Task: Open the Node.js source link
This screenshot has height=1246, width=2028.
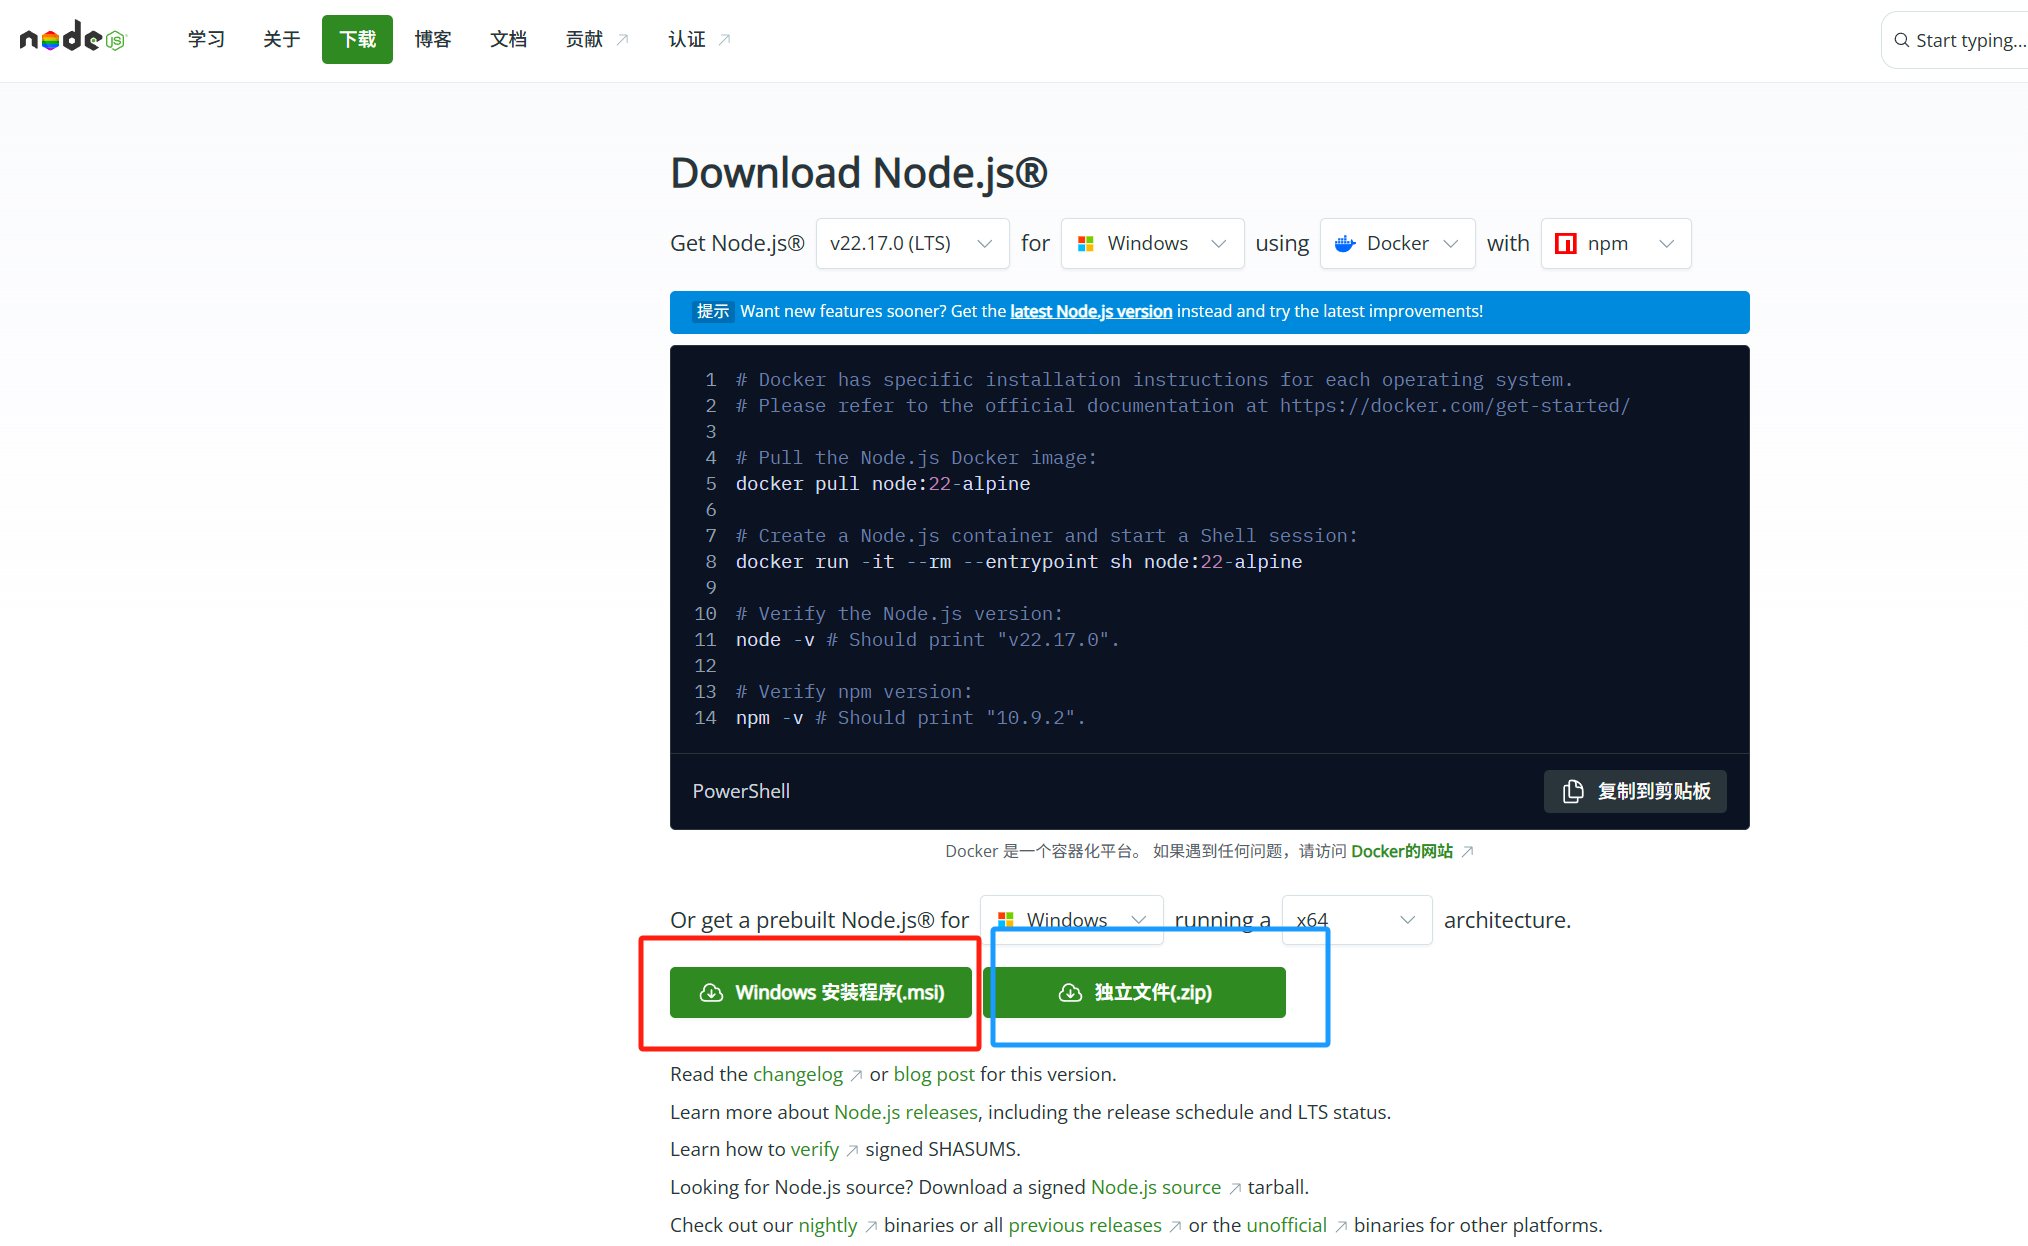Action: point(1156,1187)
